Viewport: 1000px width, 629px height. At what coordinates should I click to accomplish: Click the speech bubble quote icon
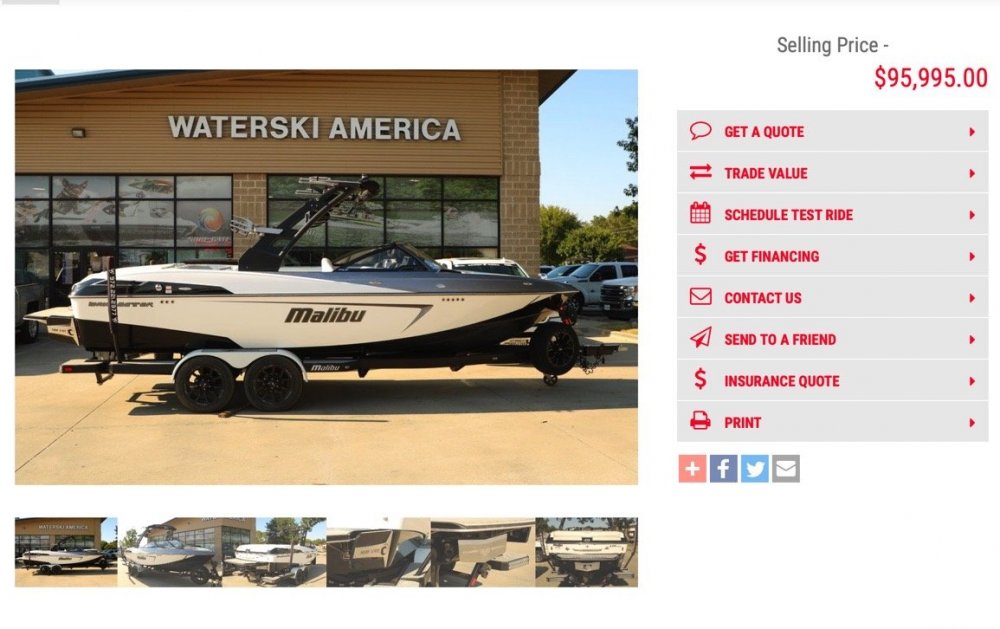[x=700, y=131]
